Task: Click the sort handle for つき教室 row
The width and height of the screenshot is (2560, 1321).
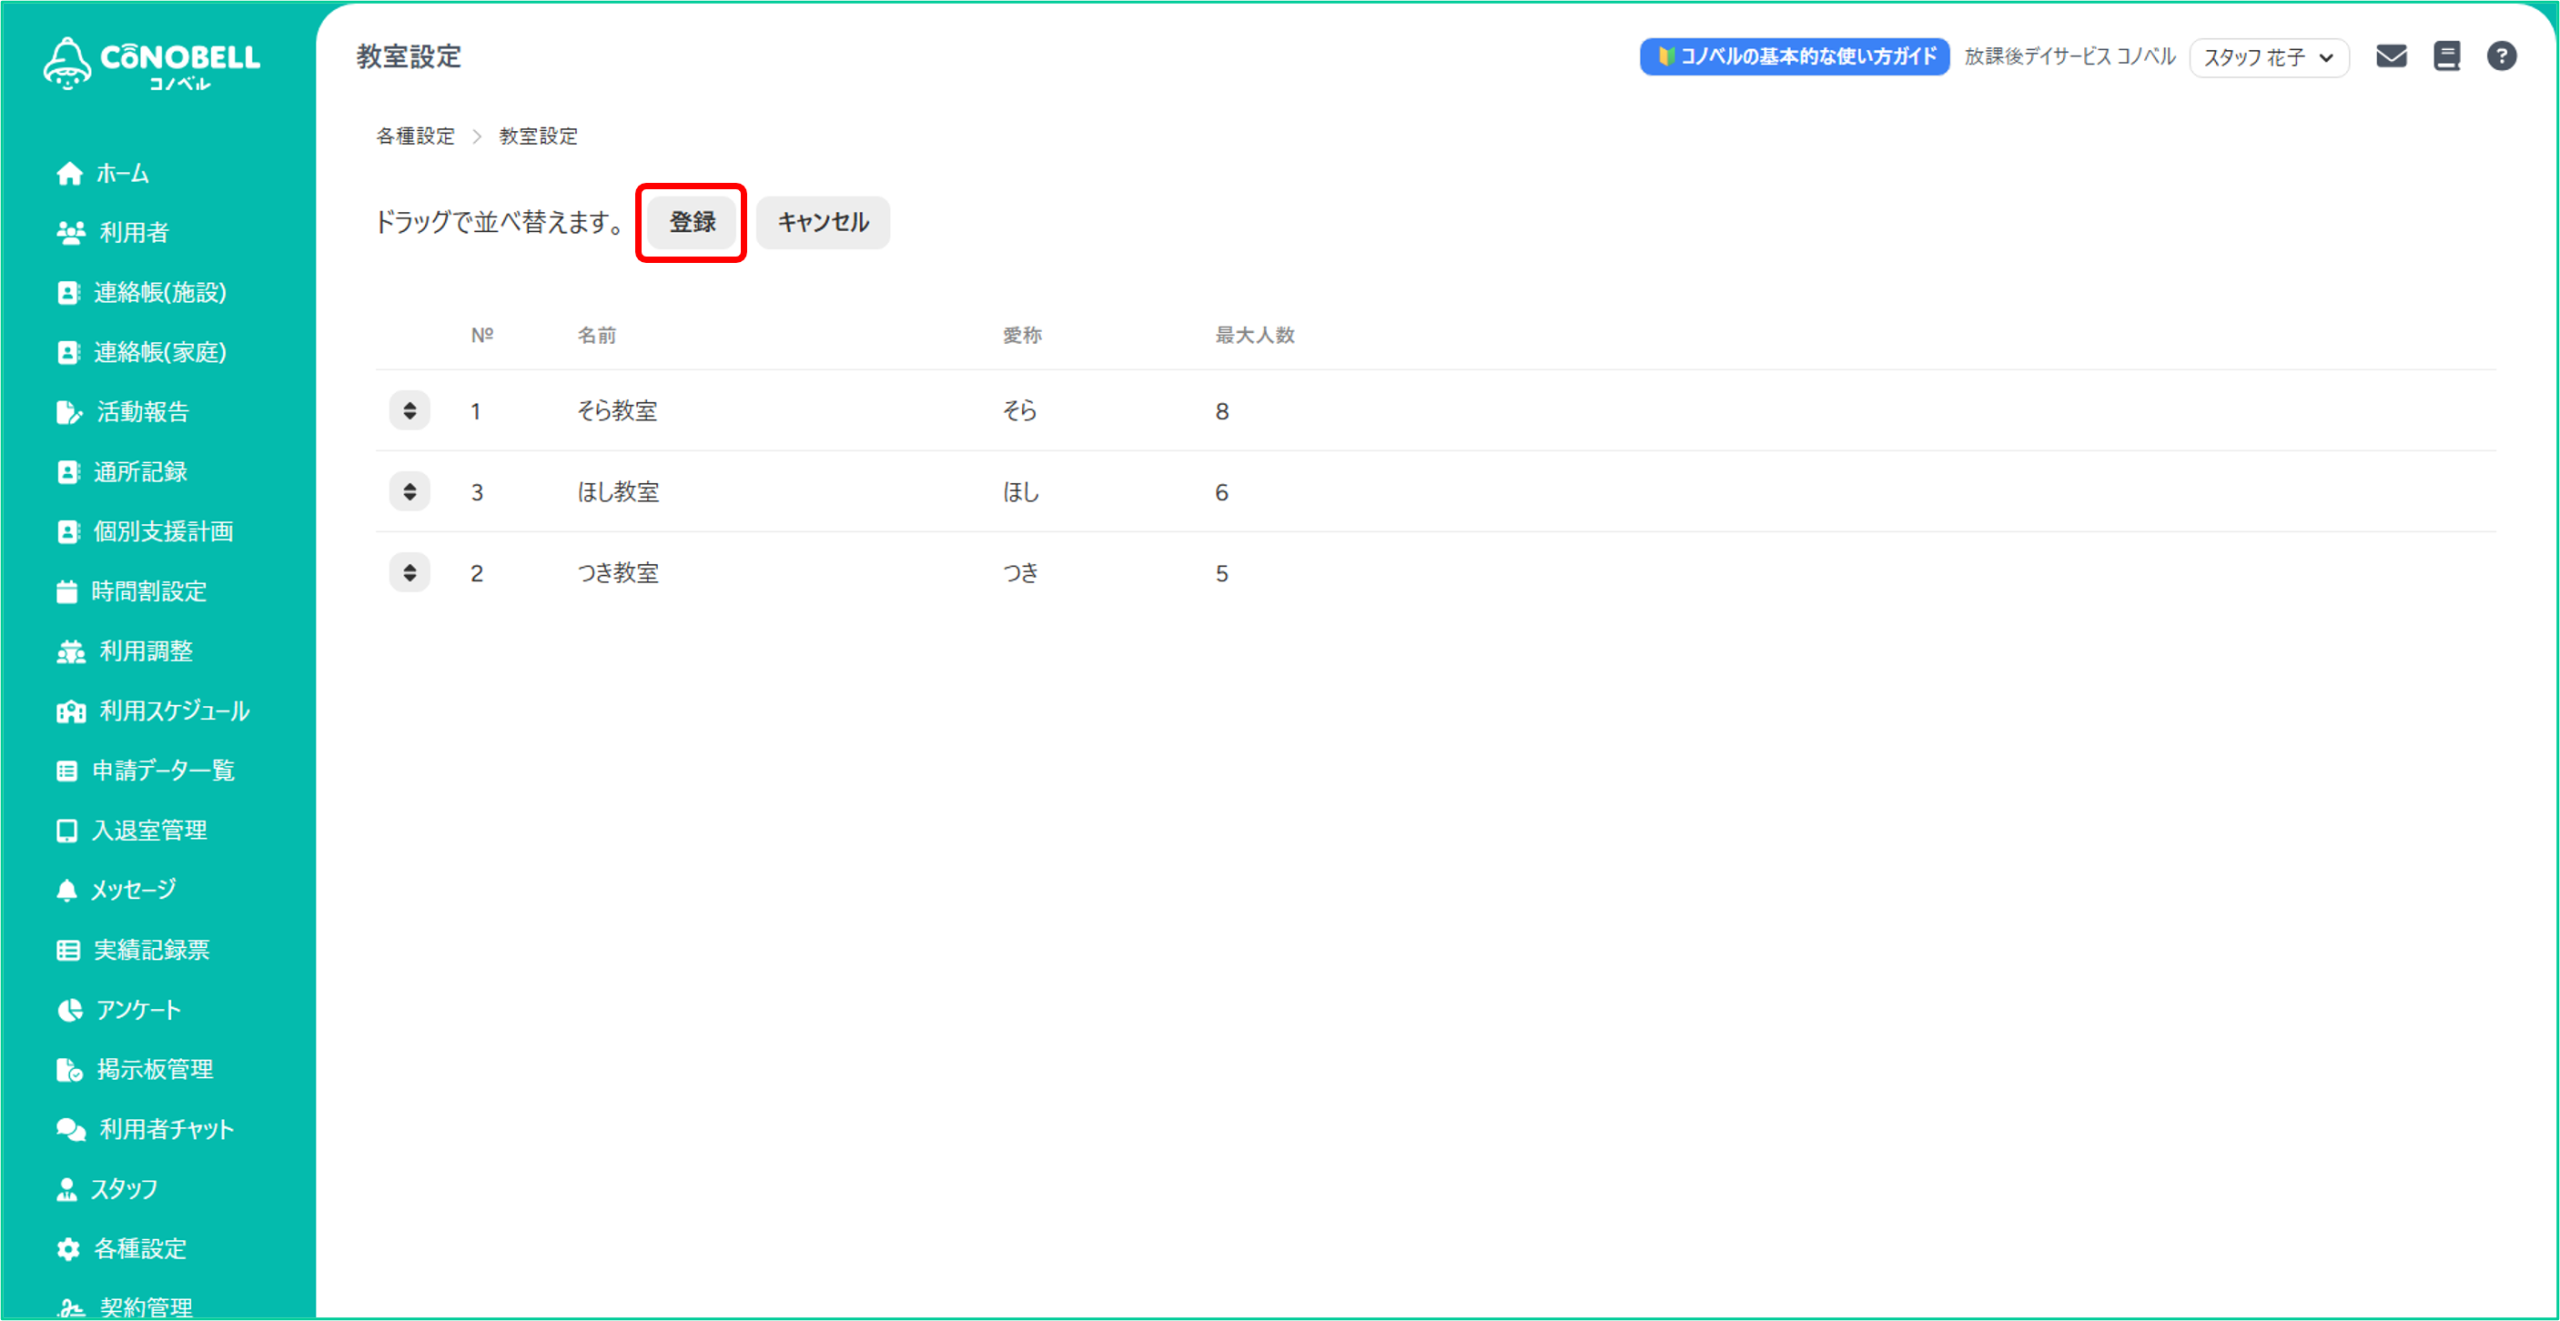Action: [x=410, y=573]
